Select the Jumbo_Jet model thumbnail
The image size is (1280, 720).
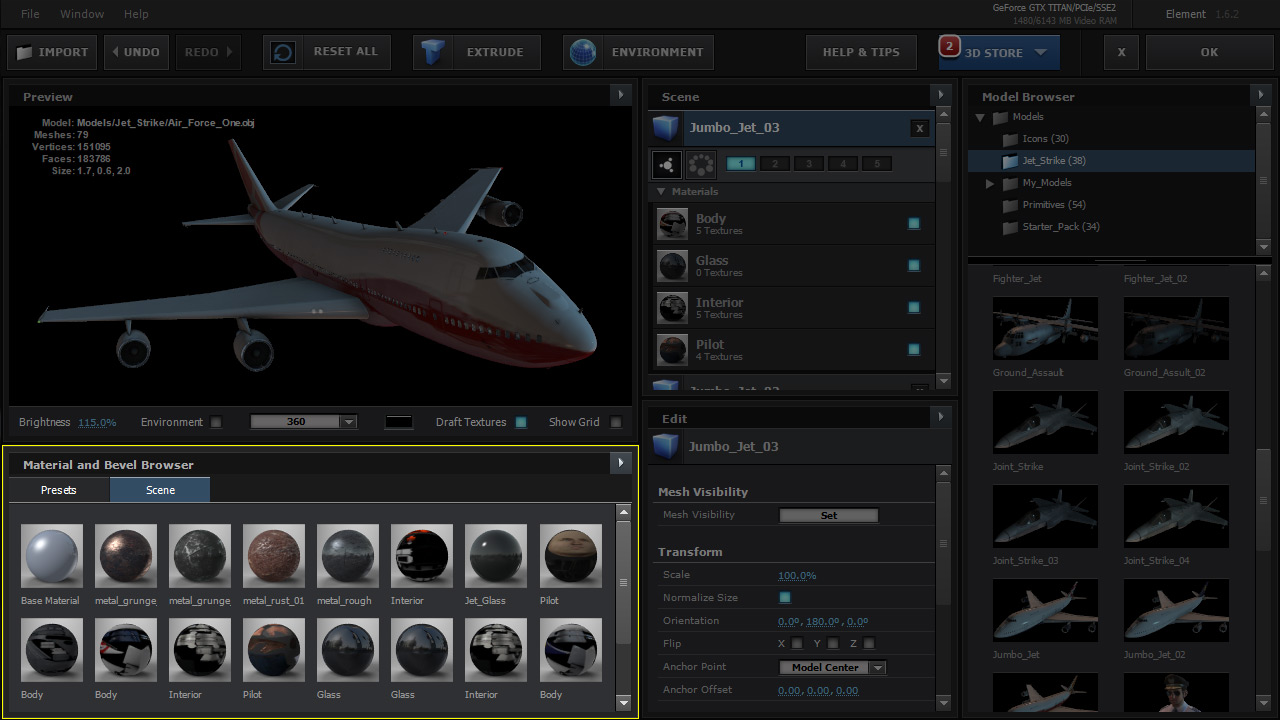coord(1045,610)
